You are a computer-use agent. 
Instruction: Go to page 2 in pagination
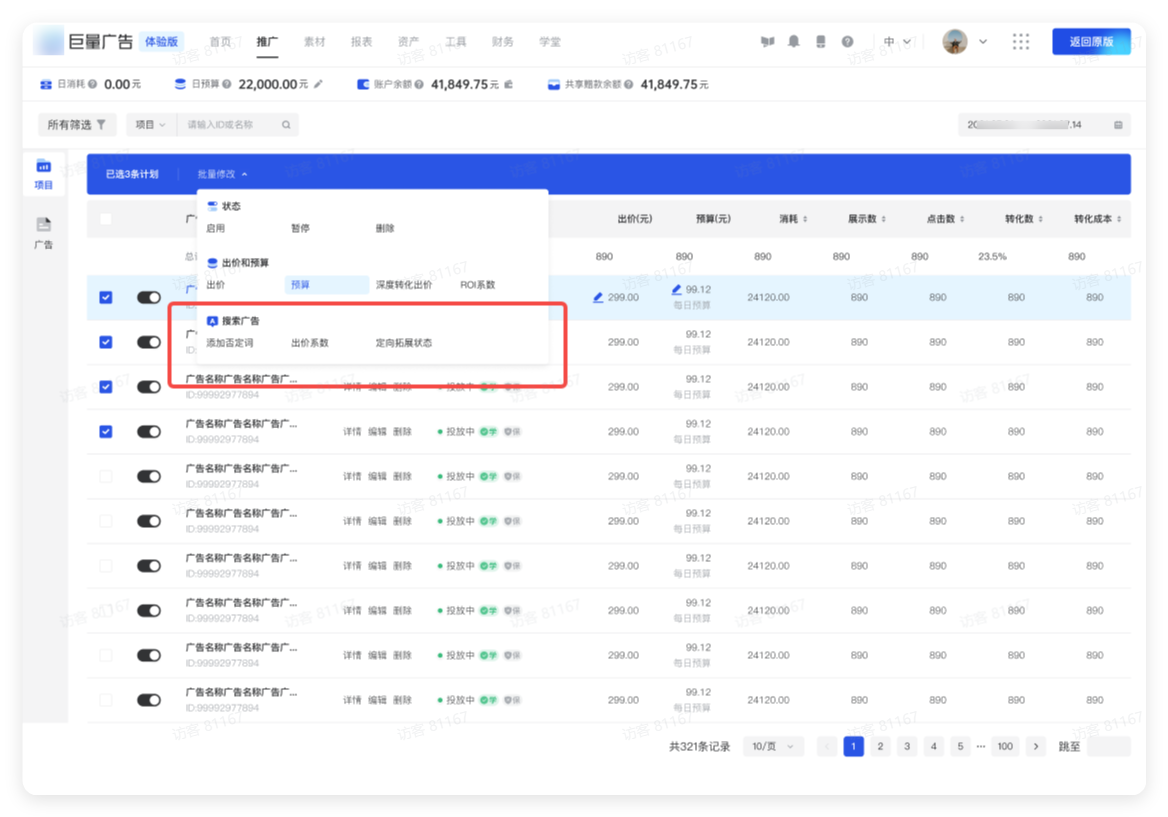[880, 746]
